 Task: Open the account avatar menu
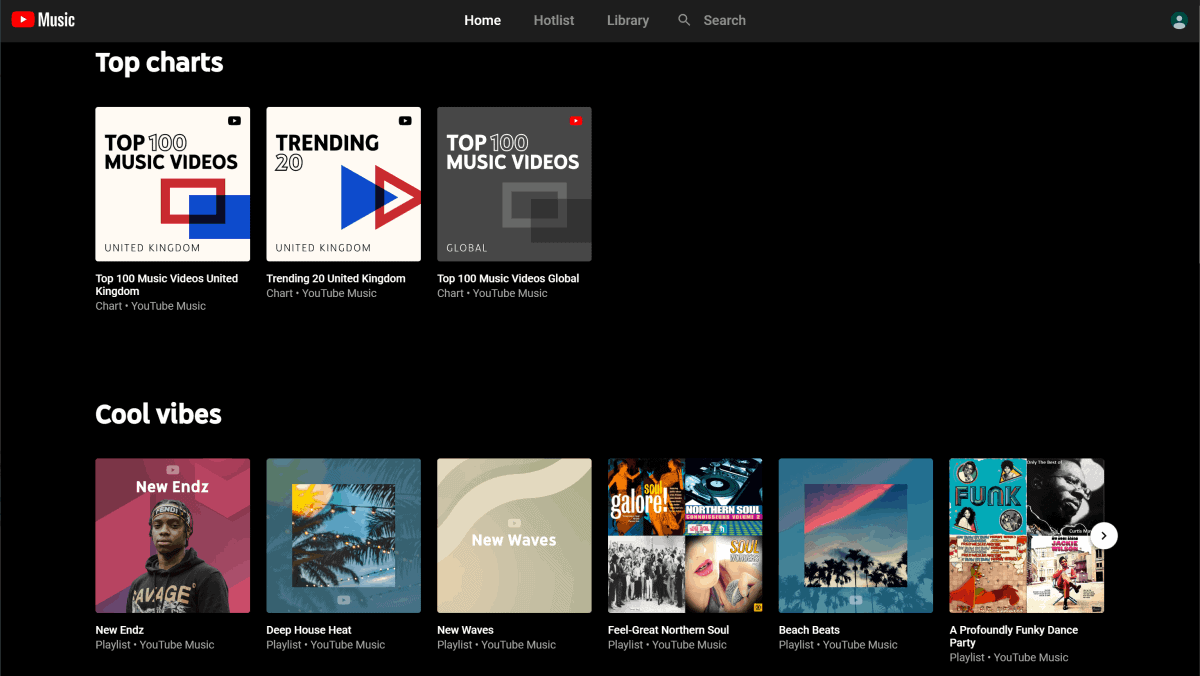tap(1179, 20)
